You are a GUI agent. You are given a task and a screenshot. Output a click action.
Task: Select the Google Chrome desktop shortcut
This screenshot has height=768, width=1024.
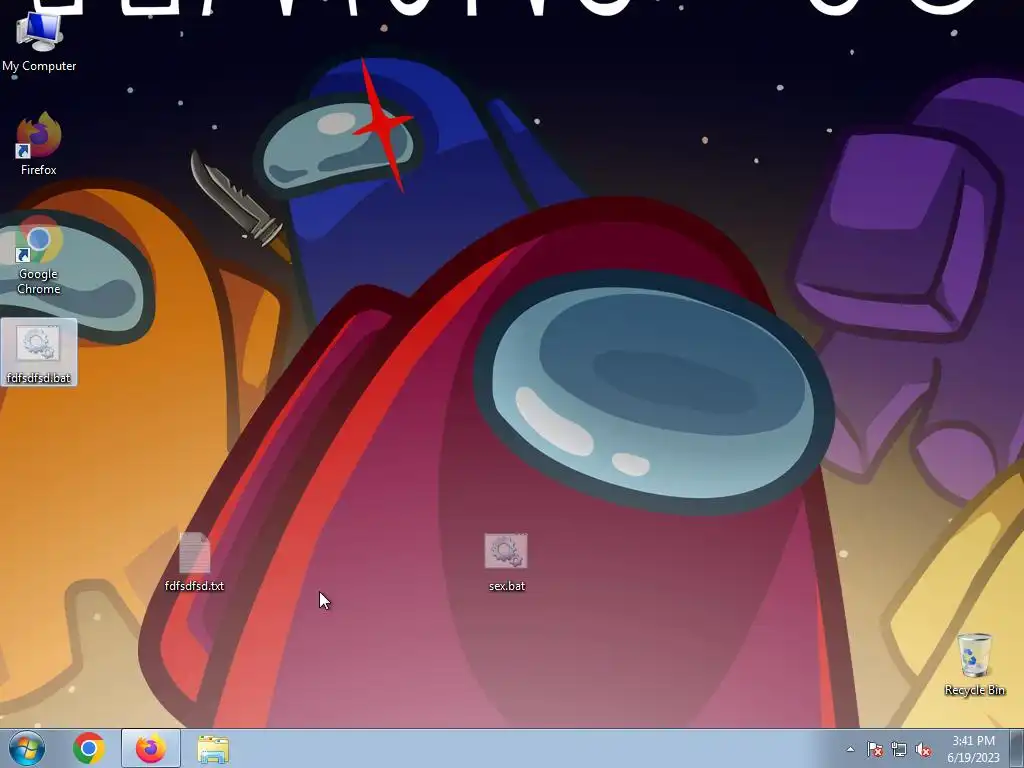coord(39,255)
